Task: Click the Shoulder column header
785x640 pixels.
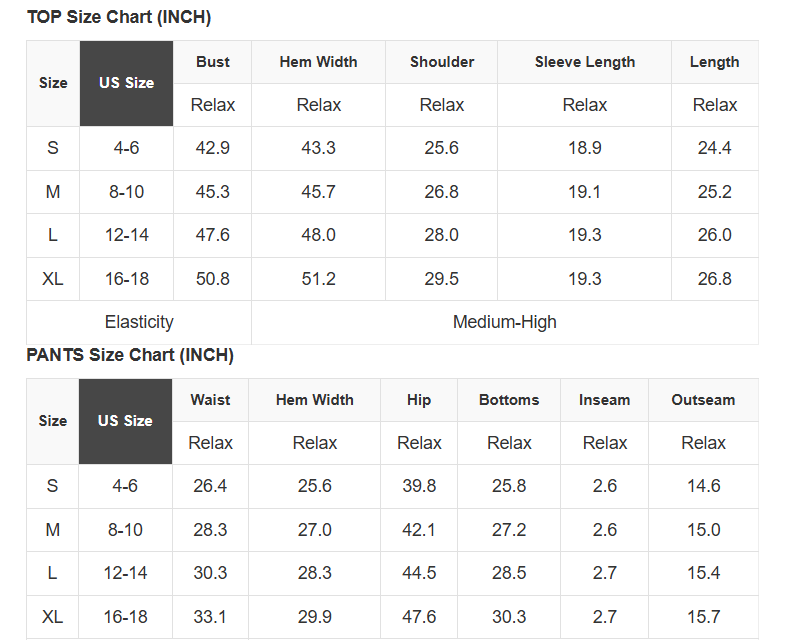Action: tap(442, 62)
